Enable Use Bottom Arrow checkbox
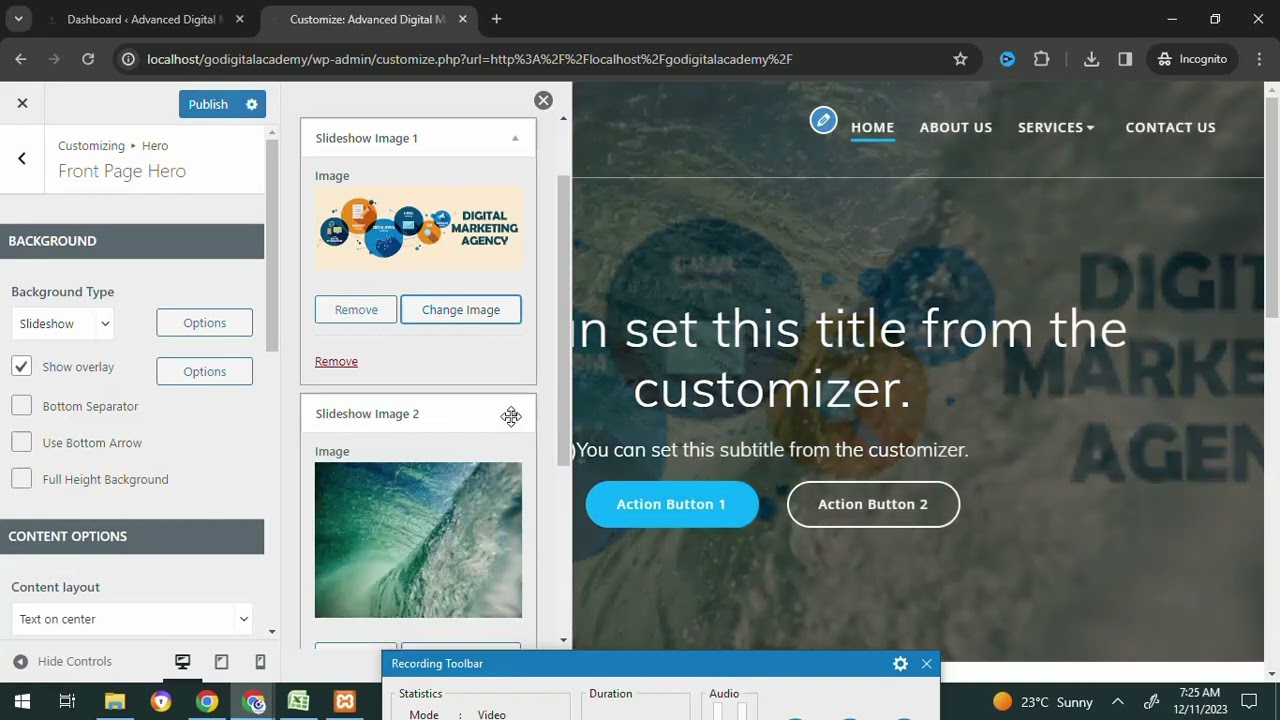The image size is (1280, 720). (22, 442)
